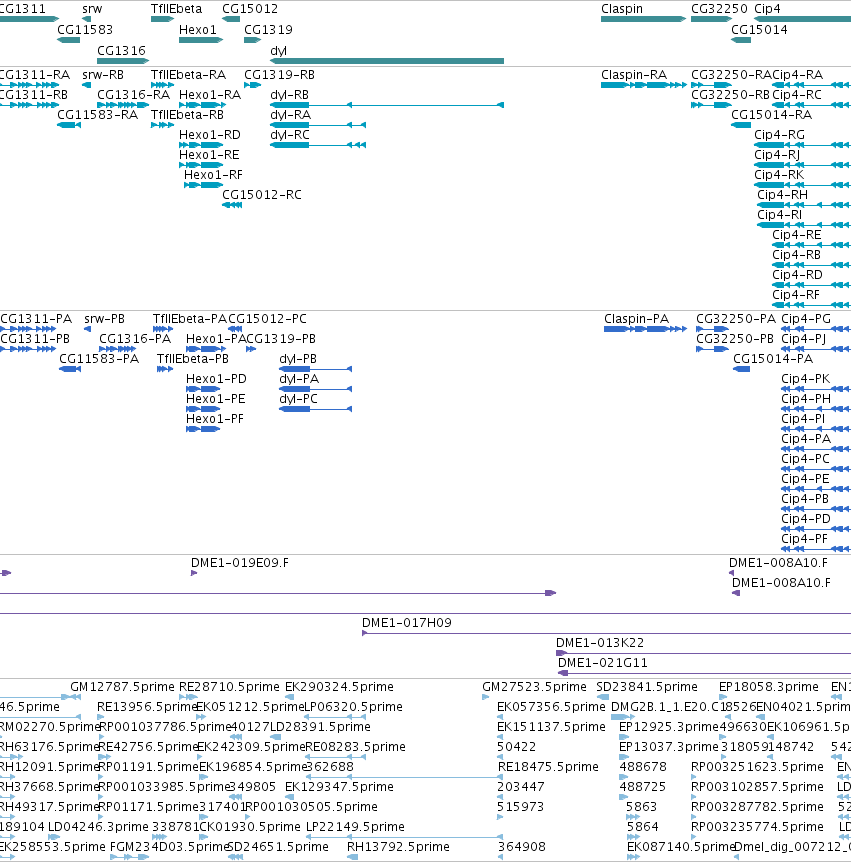Select the DME1-021G11 BAC label
The image size is (851, 862).
(603, 663)
